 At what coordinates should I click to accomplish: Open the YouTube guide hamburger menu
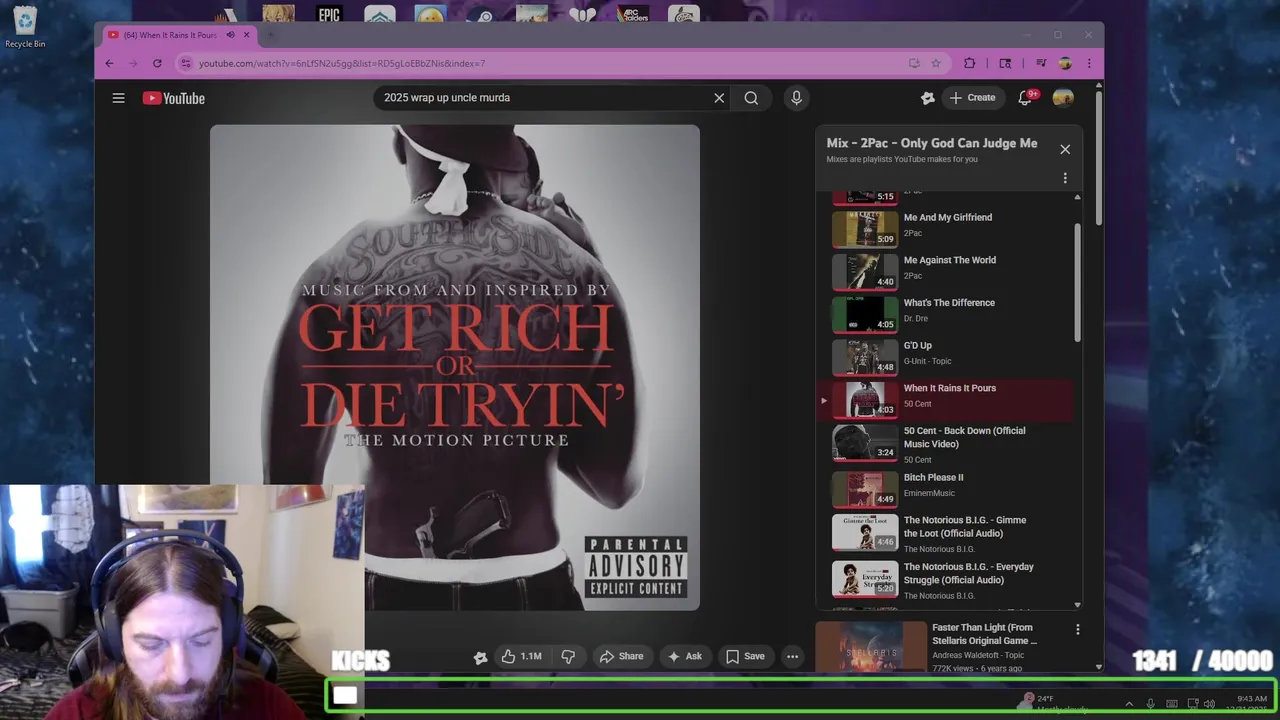[118, 98]
